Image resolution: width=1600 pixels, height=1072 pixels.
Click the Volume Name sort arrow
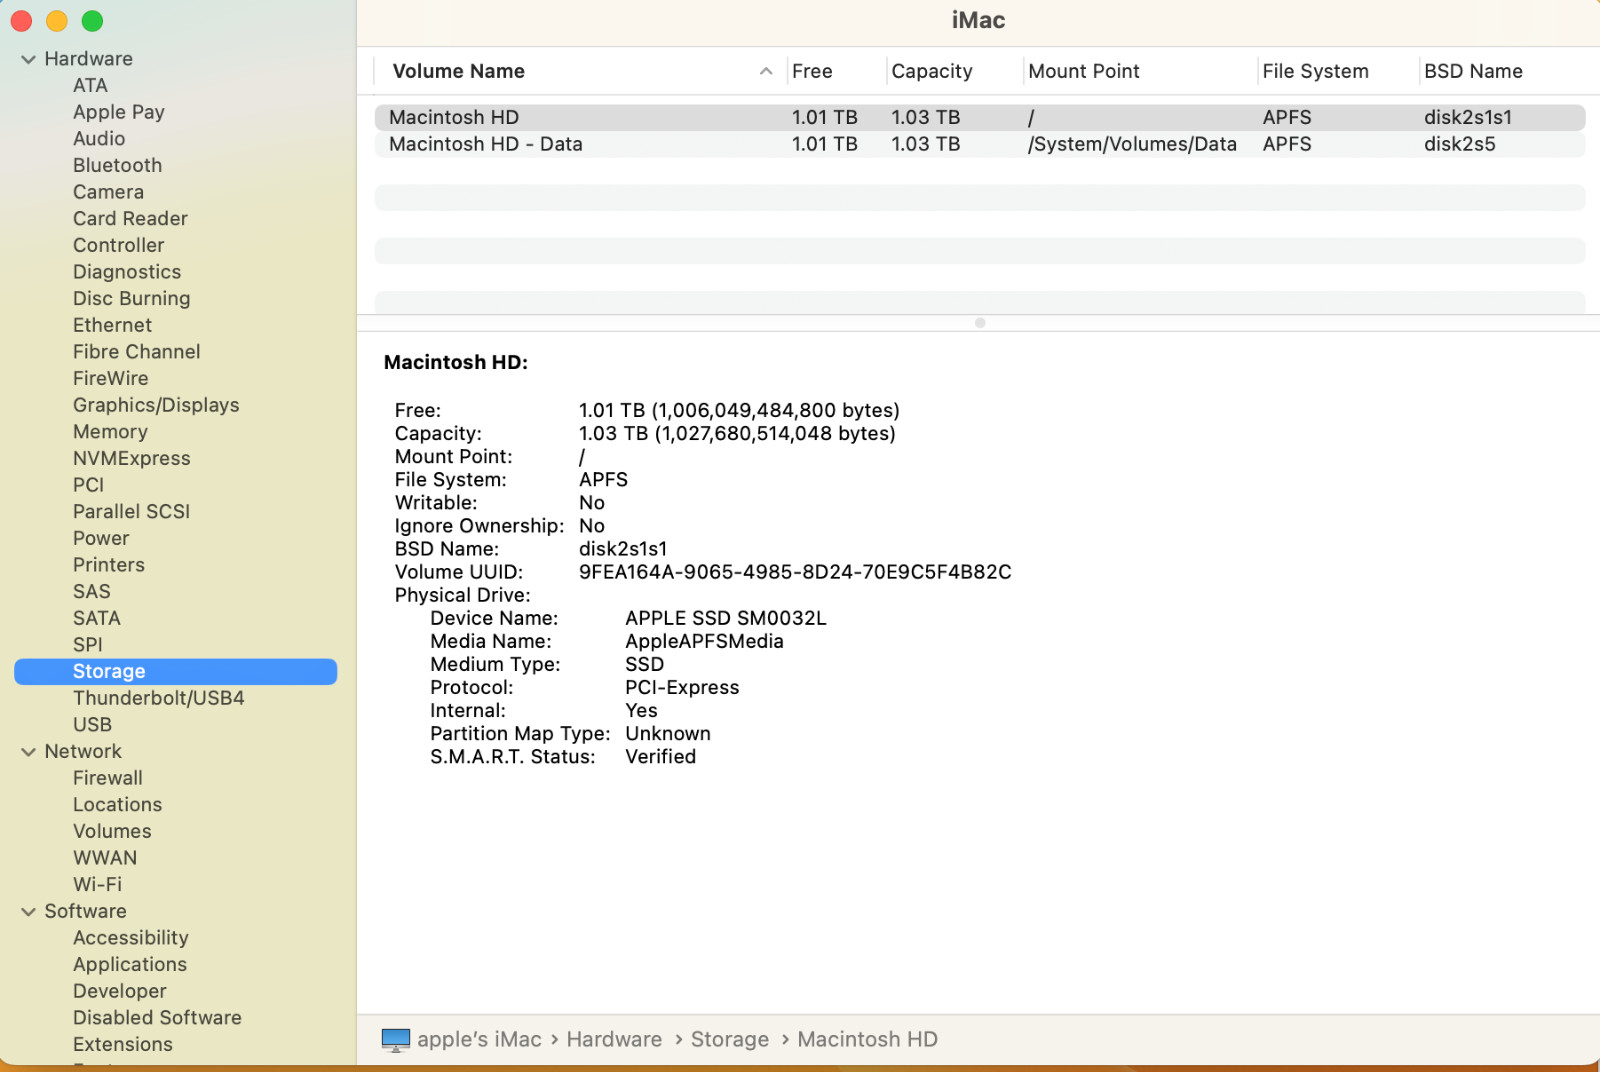point(766,71)
